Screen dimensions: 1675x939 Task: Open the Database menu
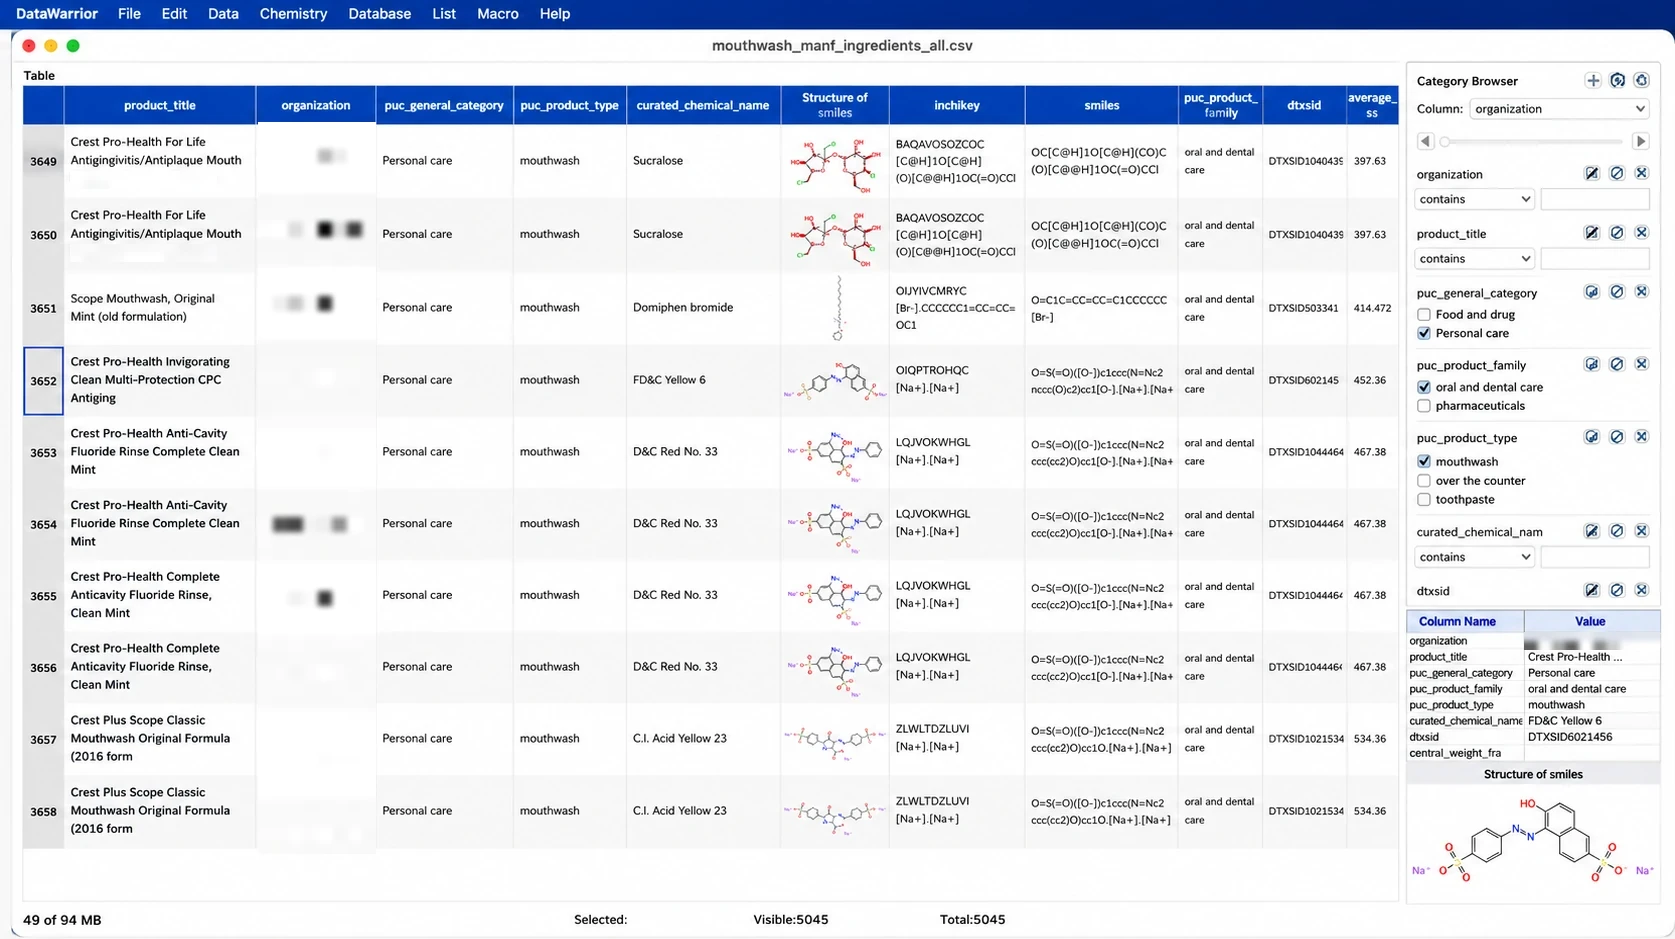pos(379,14)
